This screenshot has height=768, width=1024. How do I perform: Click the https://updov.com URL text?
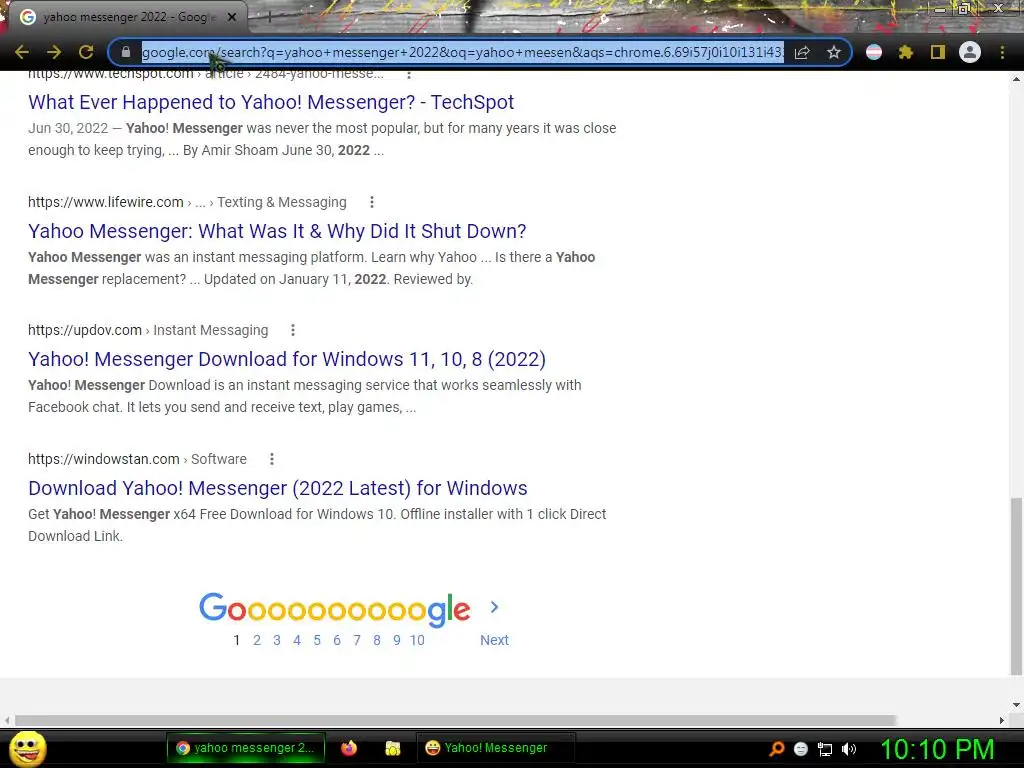85,330
